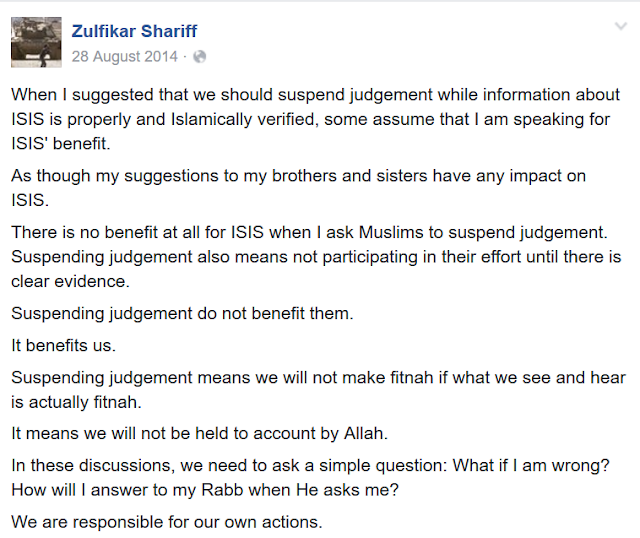Click 'How will I answer to my Rabb'
The height and width of the screenshot is (538, 640).
(x=205, y=490)
